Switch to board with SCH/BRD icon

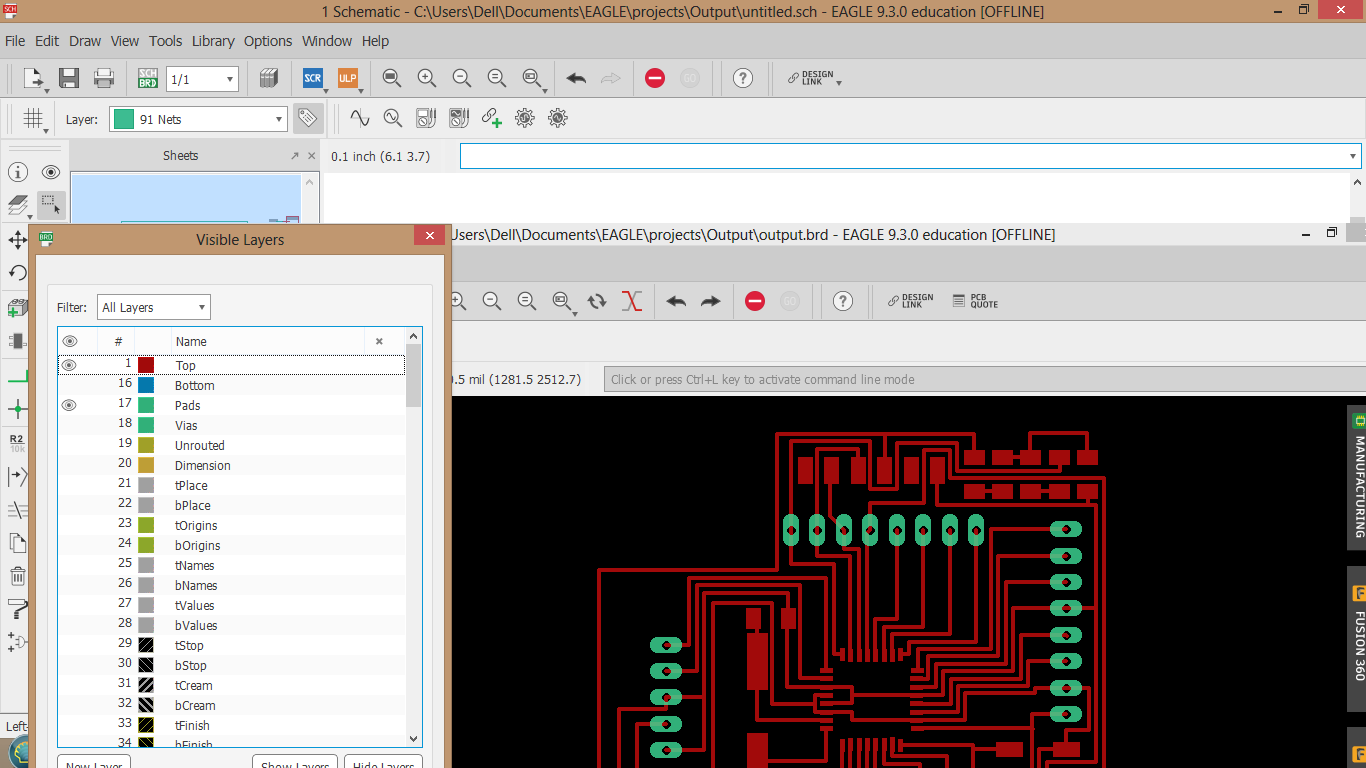(148, 78)
